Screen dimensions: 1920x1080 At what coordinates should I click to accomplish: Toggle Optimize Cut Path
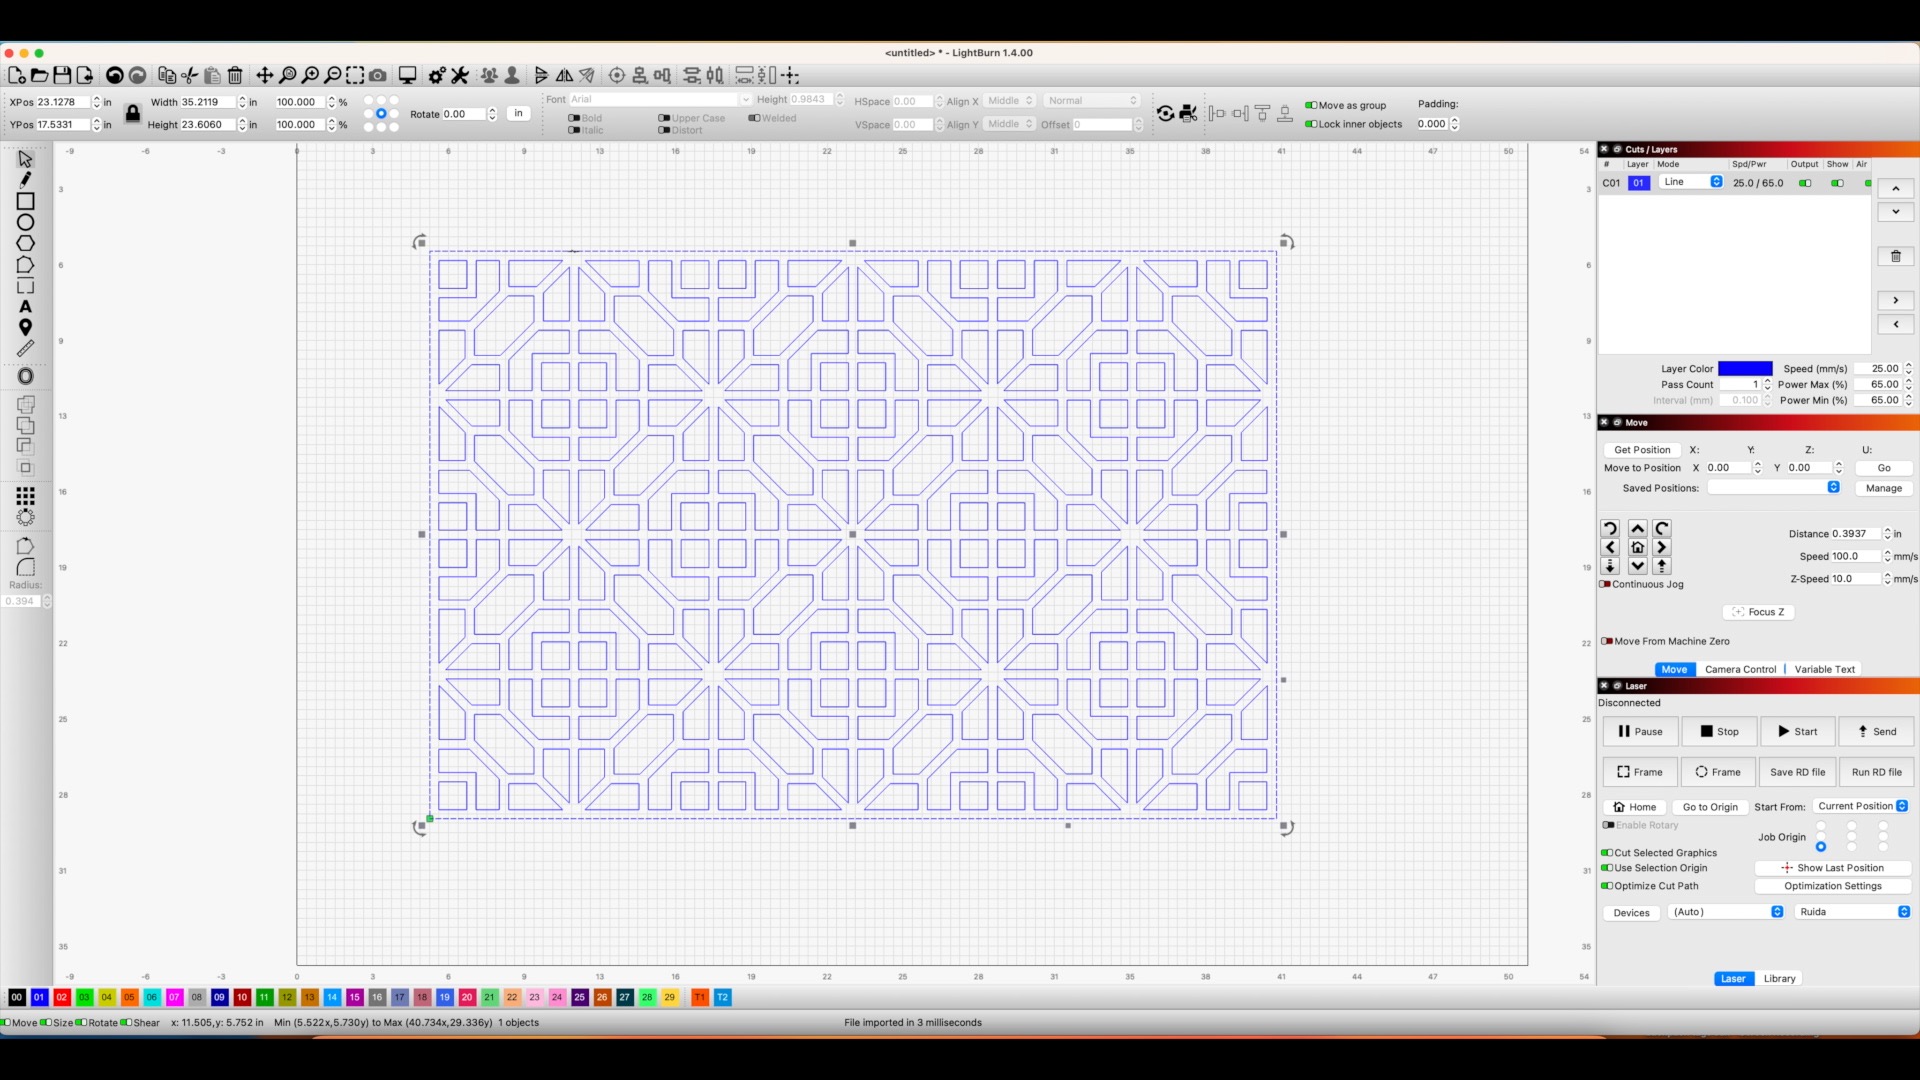coord(1606,886)
